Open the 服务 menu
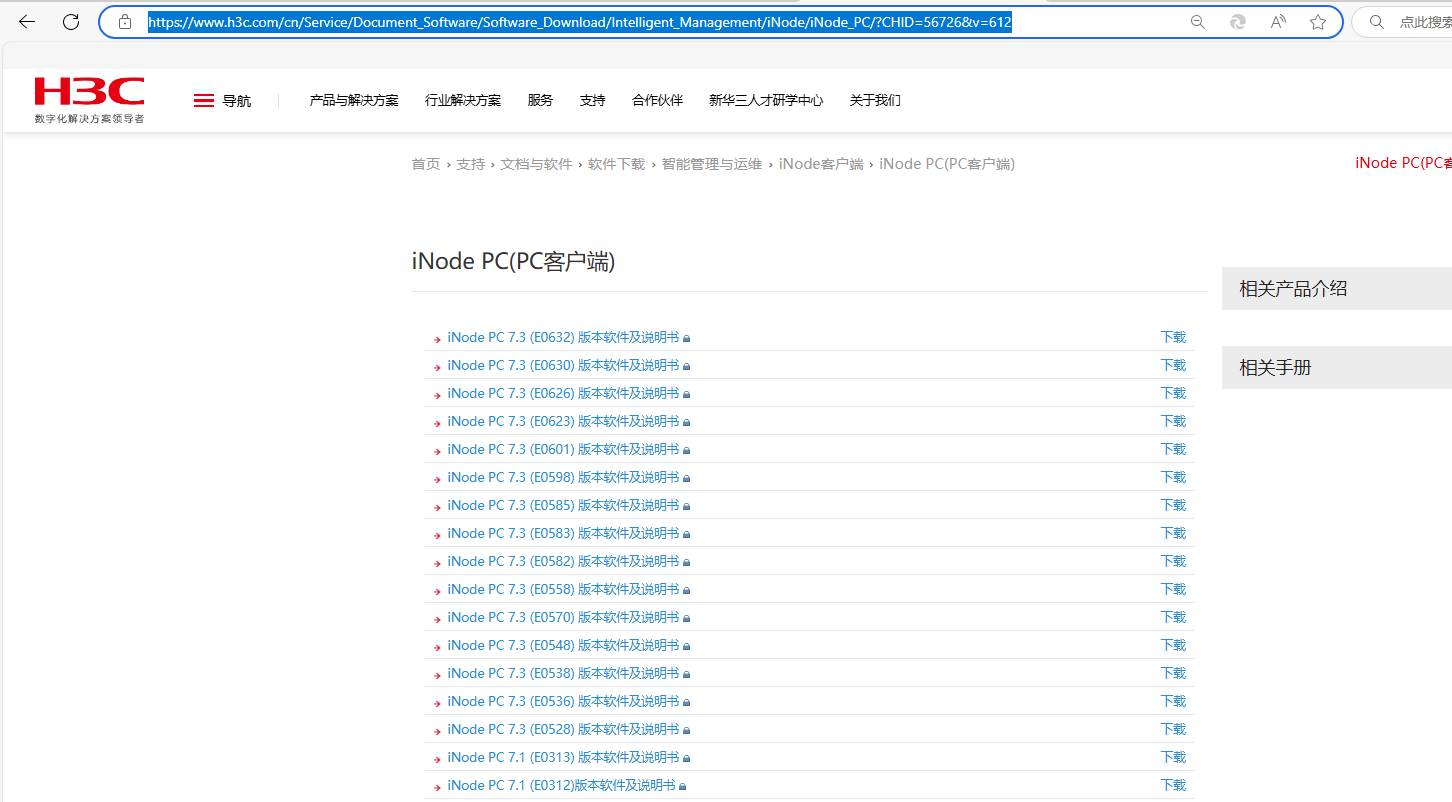The image size is (1452, 802). point(540,100)
